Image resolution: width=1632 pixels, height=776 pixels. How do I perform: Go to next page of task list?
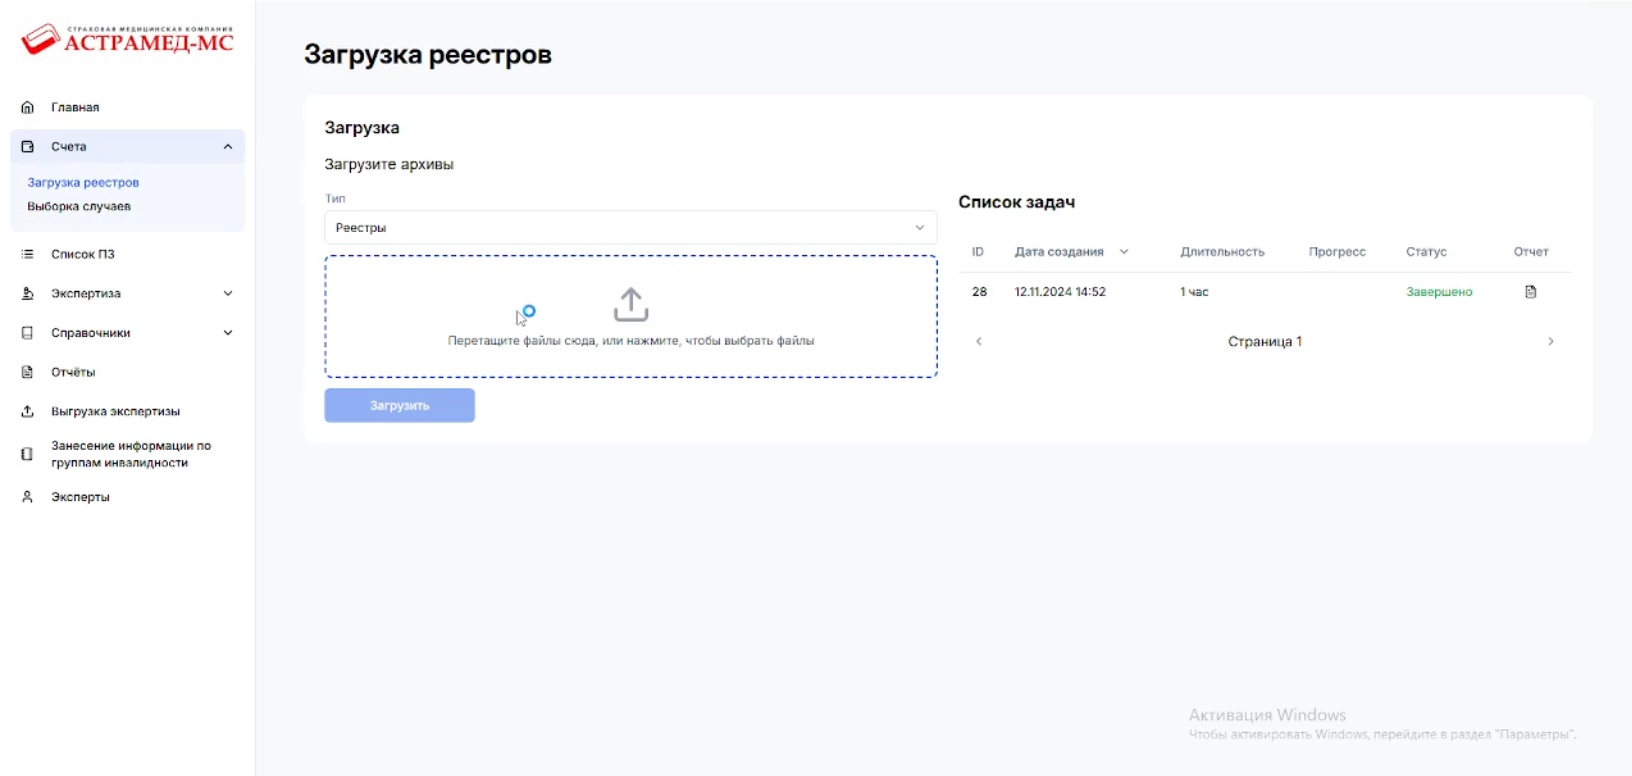point(1551,341)
